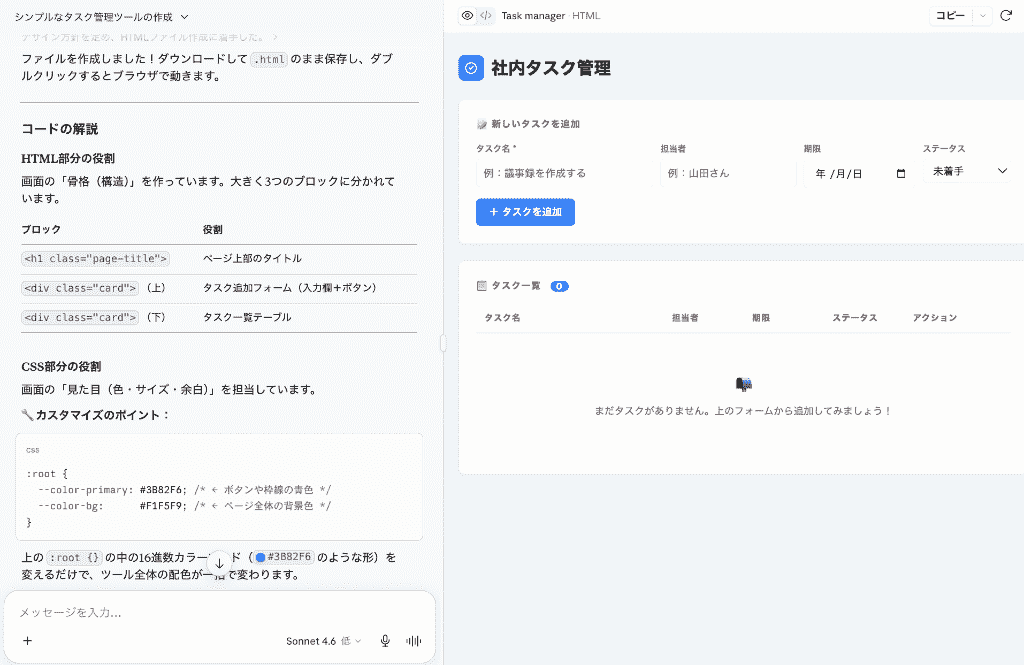The width and height of the screenshot is (1024, 665).
Task: Click the タスク一覧テーブル table cell
Action: (x=247, y=317)
